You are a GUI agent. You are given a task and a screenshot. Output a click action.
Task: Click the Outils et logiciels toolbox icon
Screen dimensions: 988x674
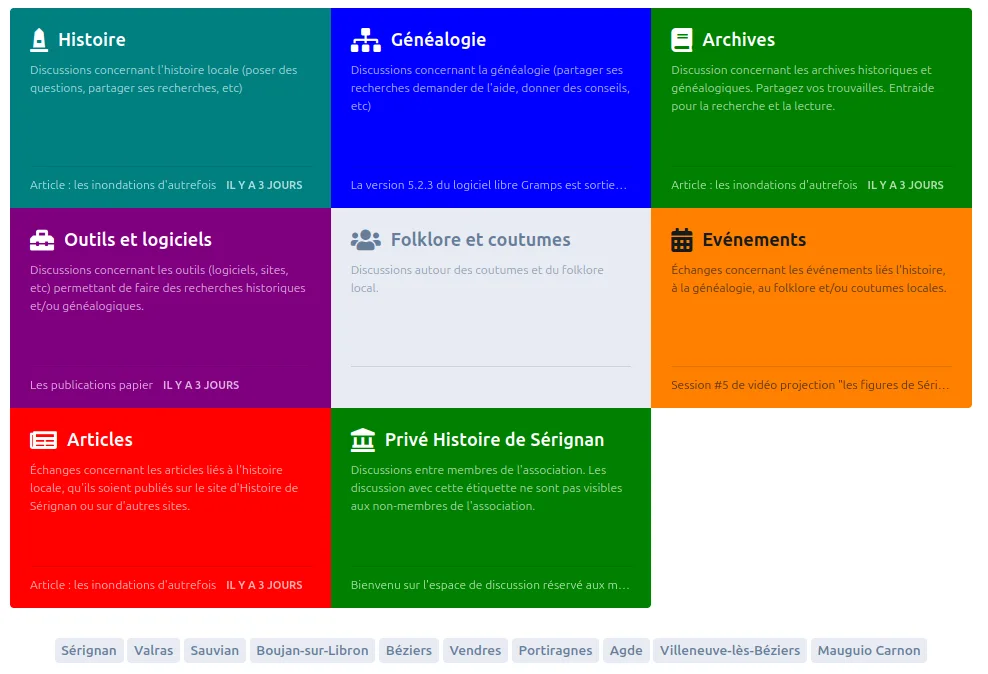pyautogui.click(x=42, y=240)
